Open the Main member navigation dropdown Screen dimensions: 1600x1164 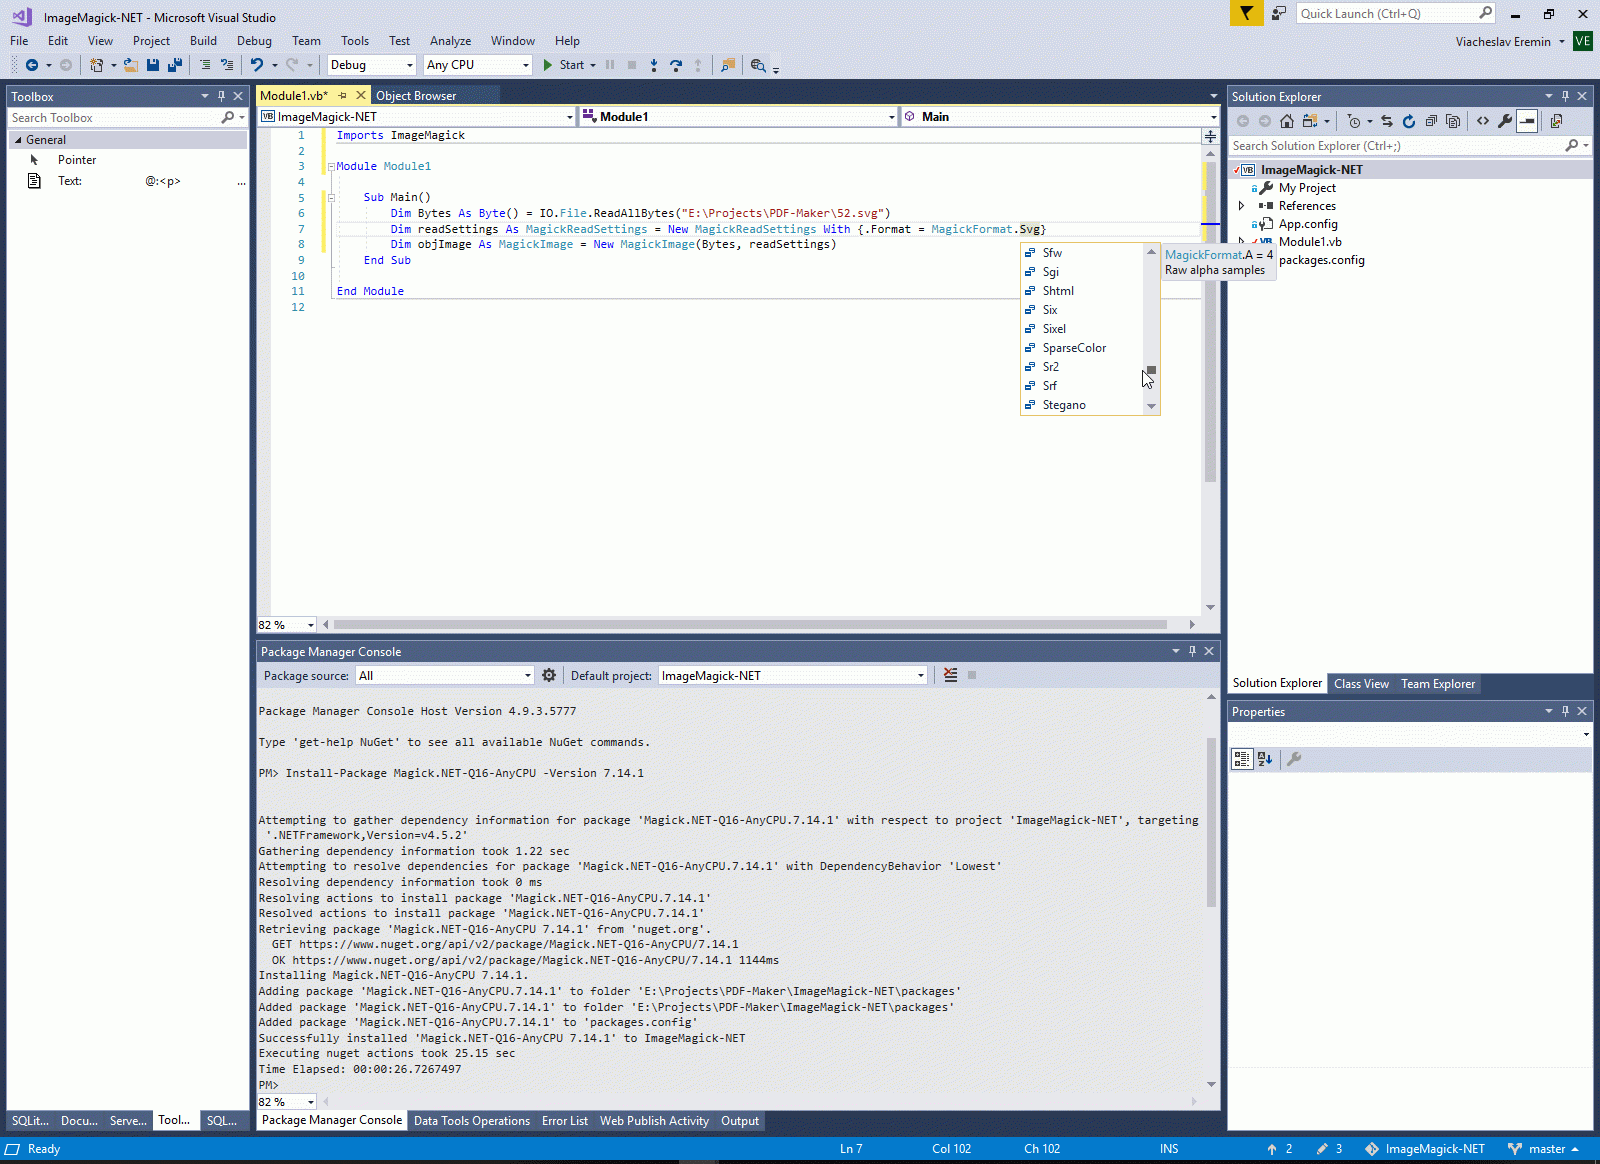1060,117
